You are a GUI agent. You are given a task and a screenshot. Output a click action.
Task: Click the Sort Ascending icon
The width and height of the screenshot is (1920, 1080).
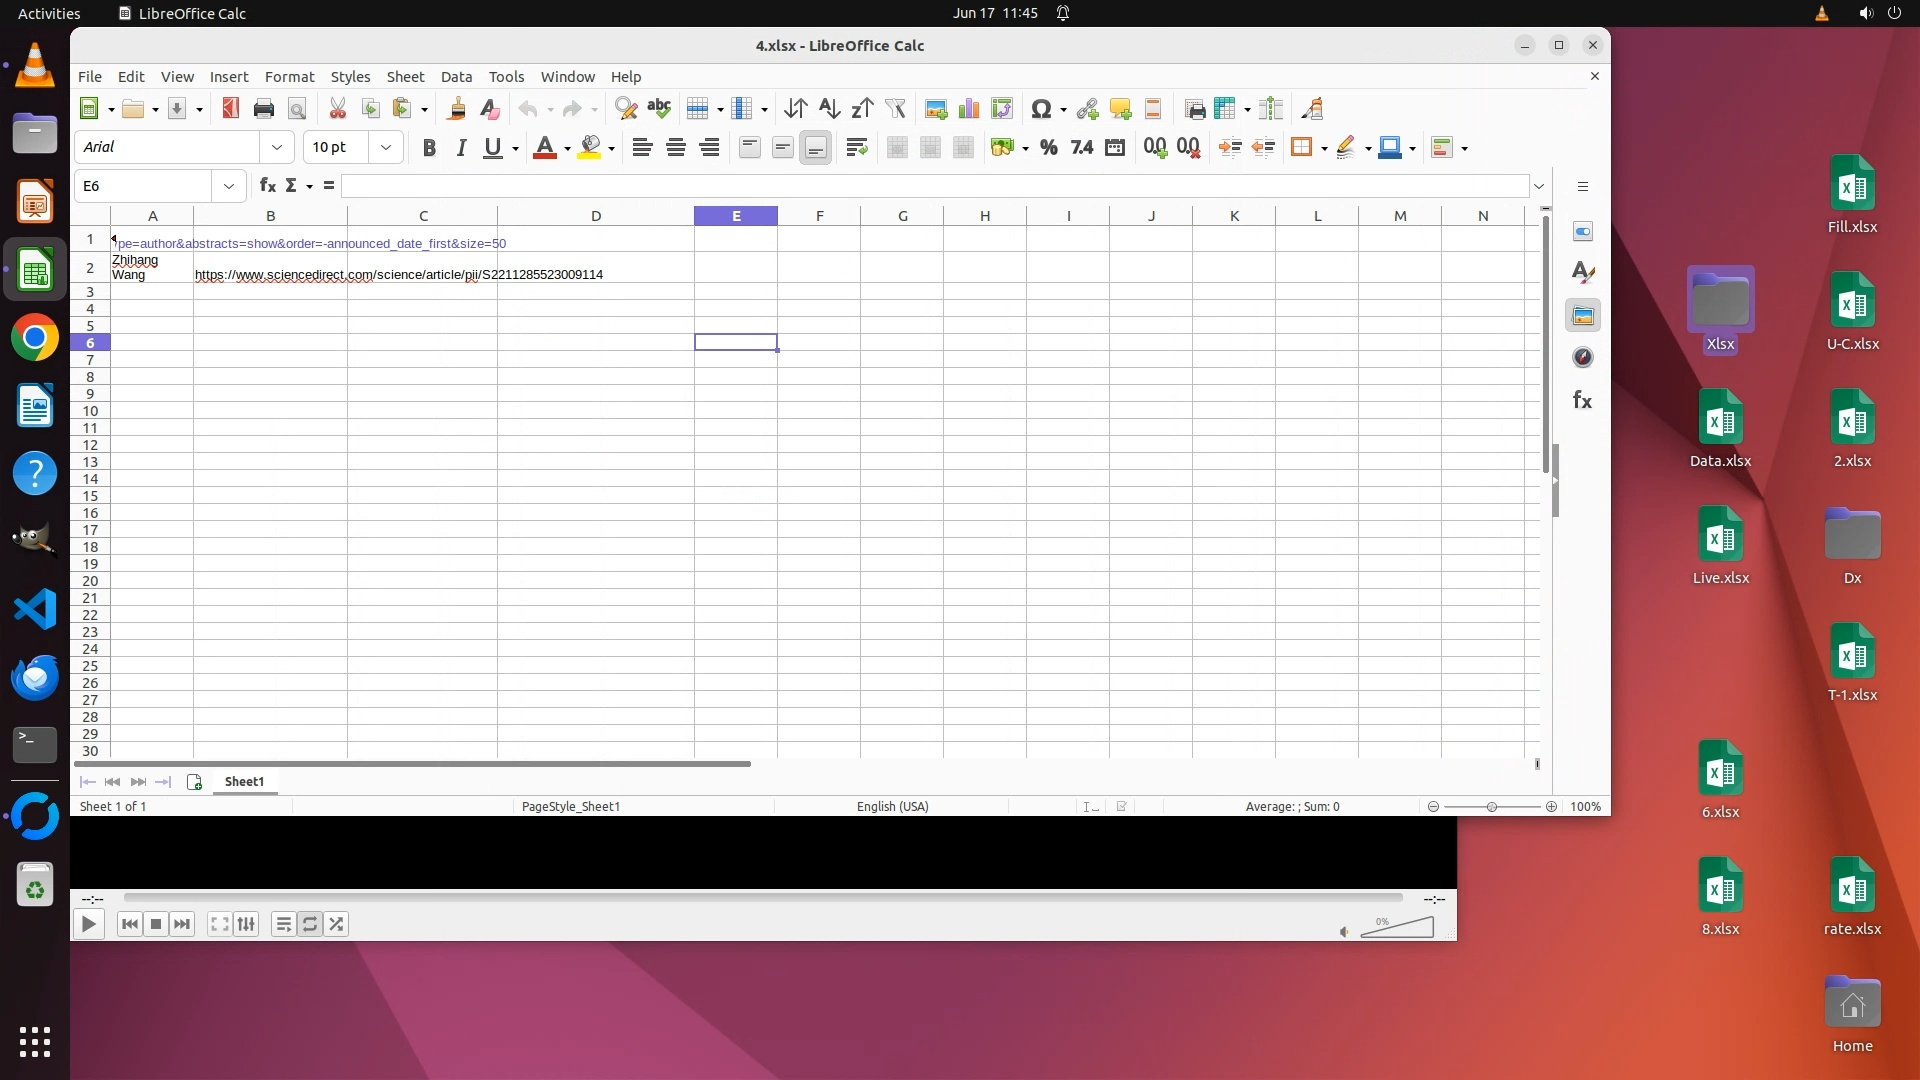pyautogui.click(x=829, y=109)
